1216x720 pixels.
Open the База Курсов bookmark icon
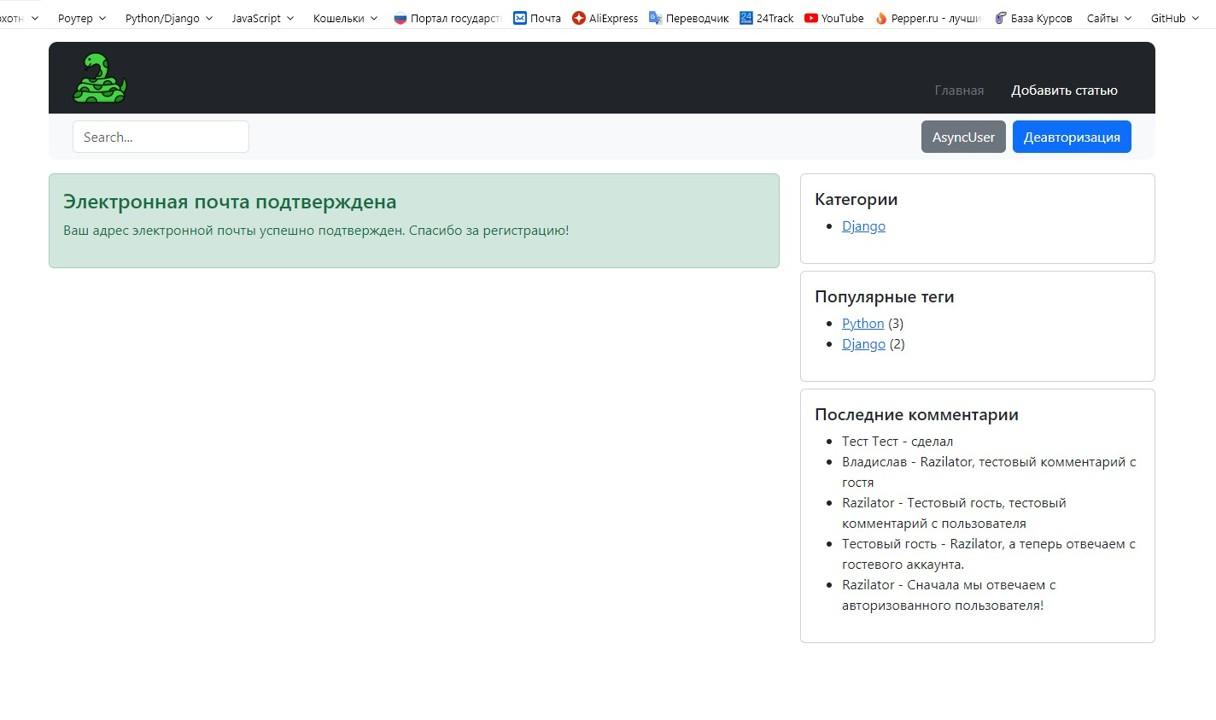coord(1000,18)
